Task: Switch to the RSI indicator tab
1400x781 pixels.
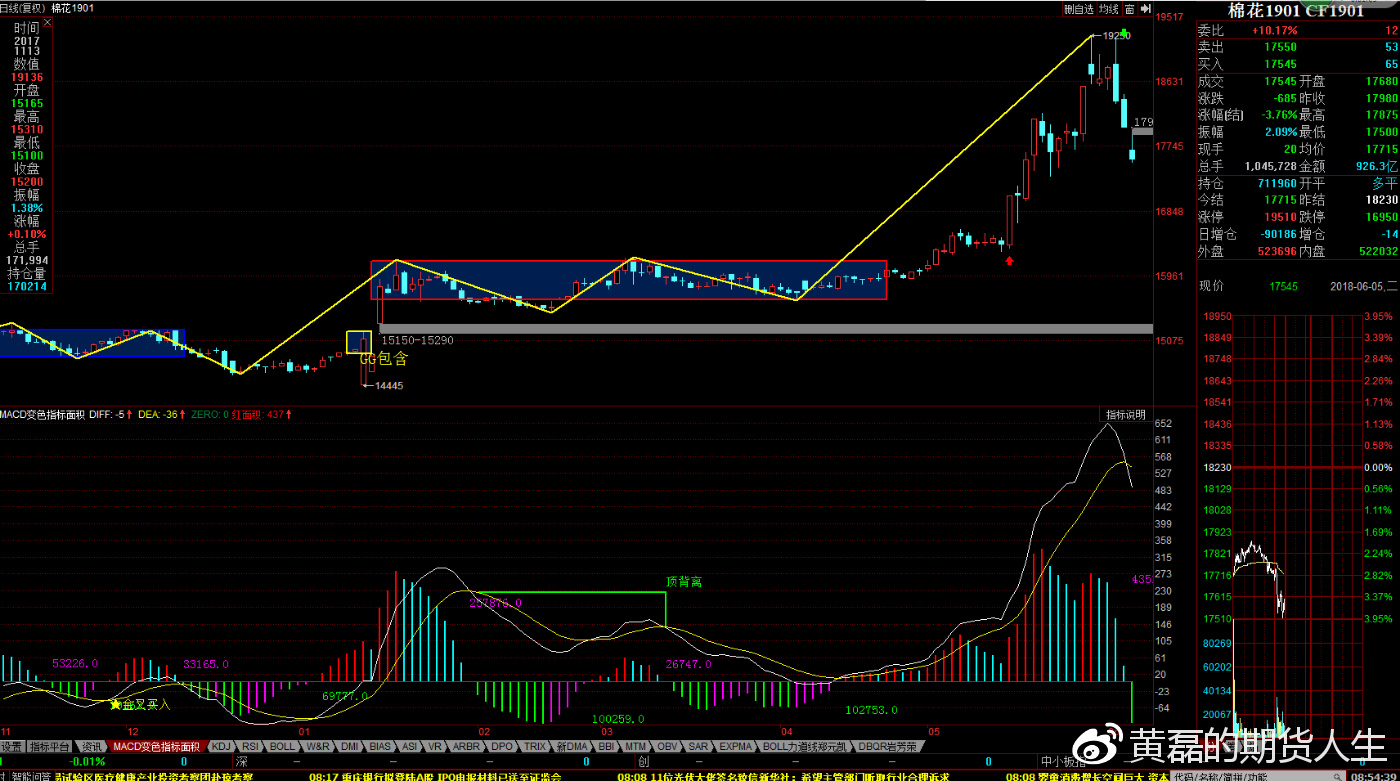Action: [250, 747]
